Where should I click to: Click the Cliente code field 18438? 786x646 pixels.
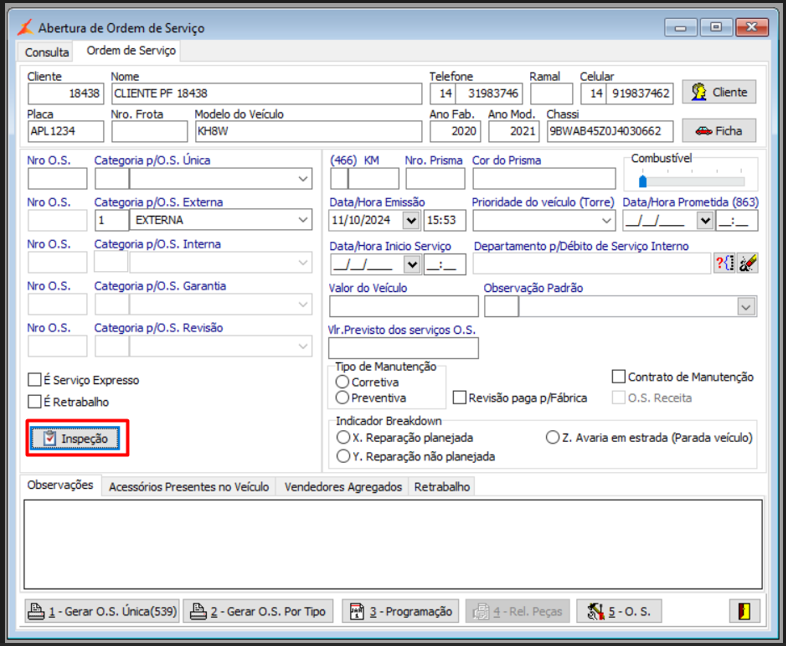point(66,94)
